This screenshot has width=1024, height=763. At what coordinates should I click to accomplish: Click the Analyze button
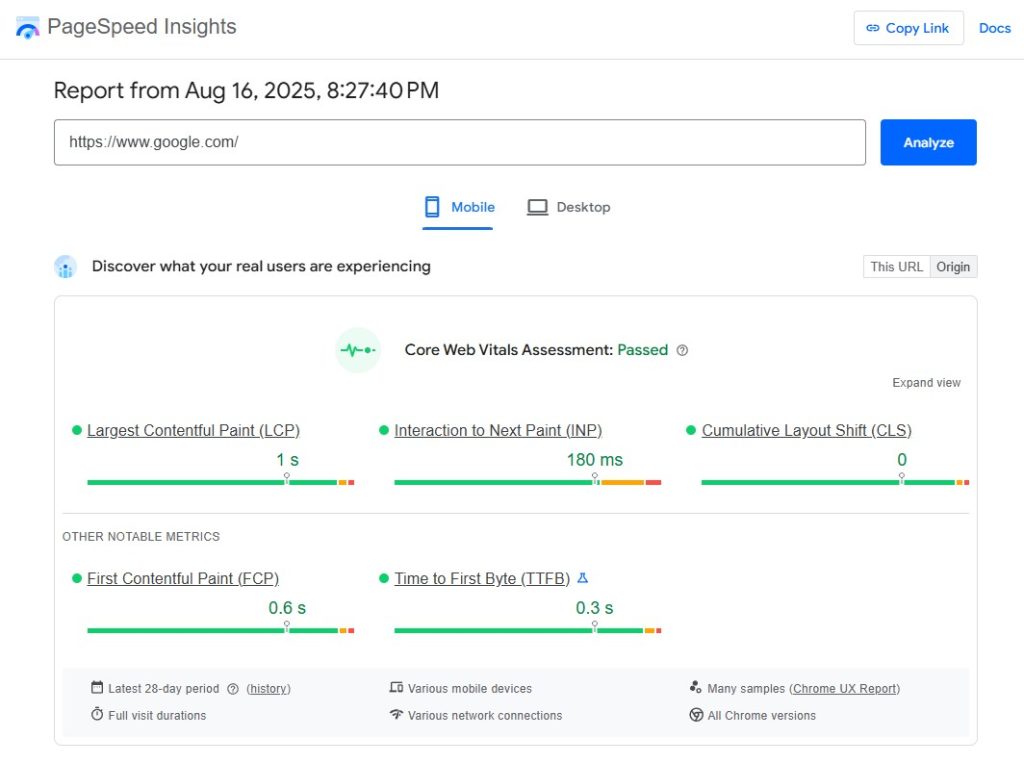(928, 142)
